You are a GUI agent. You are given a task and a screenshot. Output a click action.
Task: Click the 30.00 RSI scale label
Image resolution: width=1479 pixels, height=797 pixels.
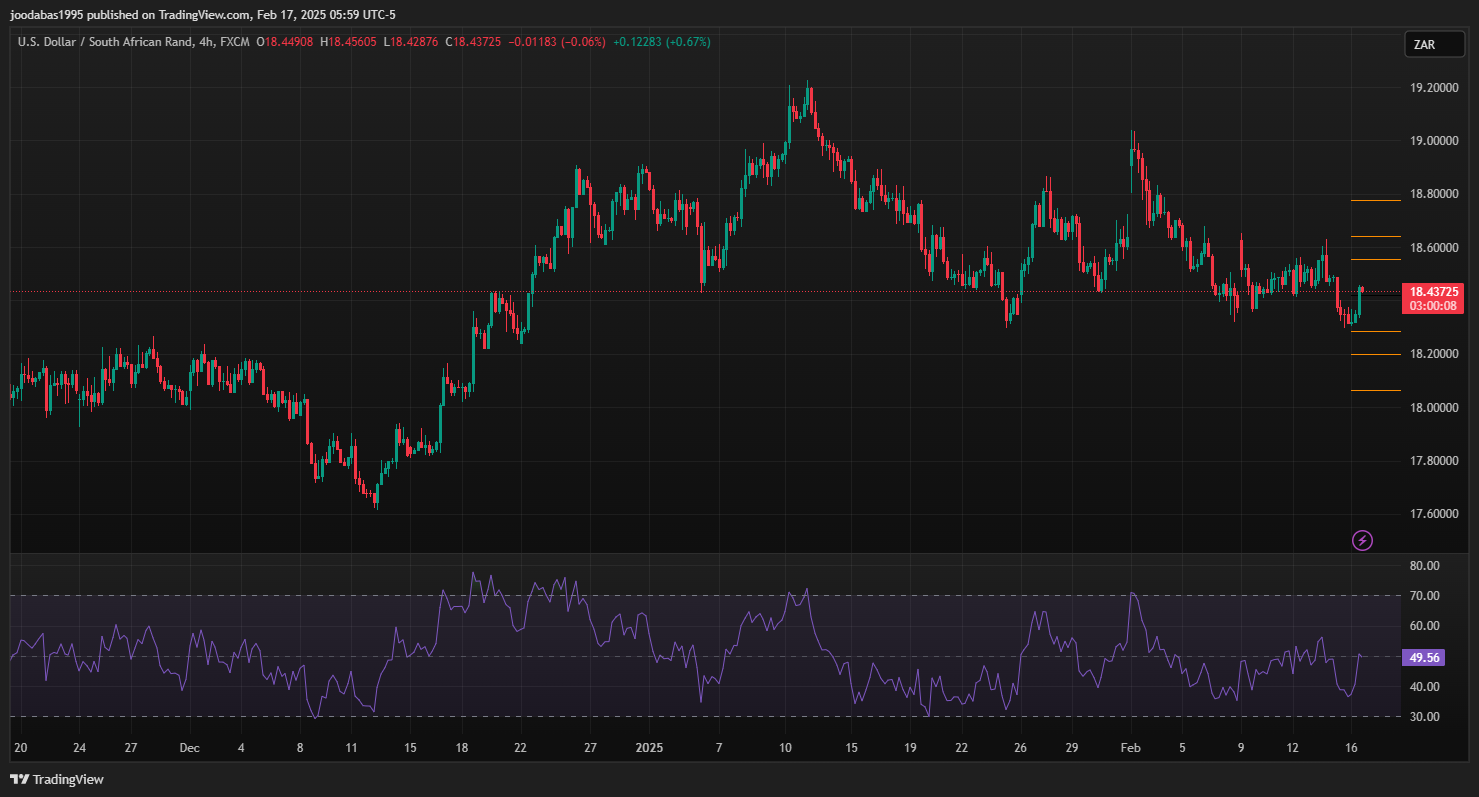click(x=1424, y=717)
